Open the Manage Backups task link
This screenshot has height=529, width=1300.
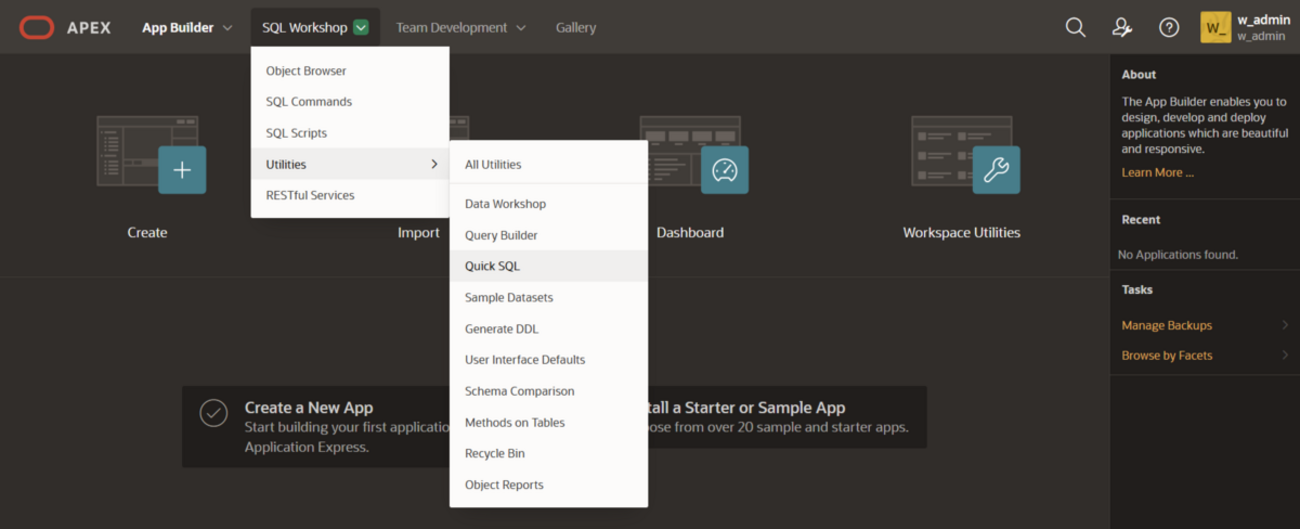(x=1166, y=325)
